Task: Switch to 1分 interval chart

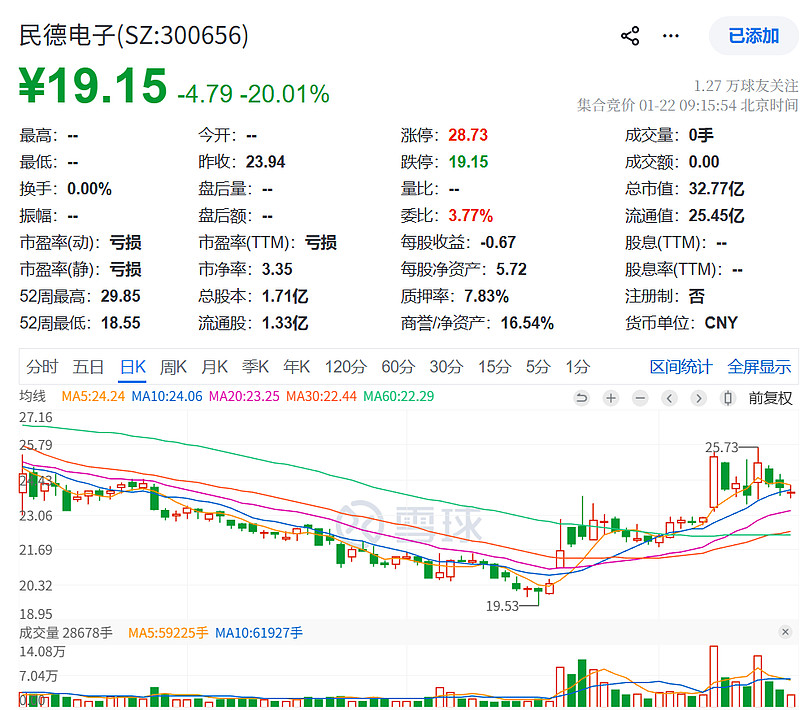Action: pyautogui.click(x=578, y=367)
